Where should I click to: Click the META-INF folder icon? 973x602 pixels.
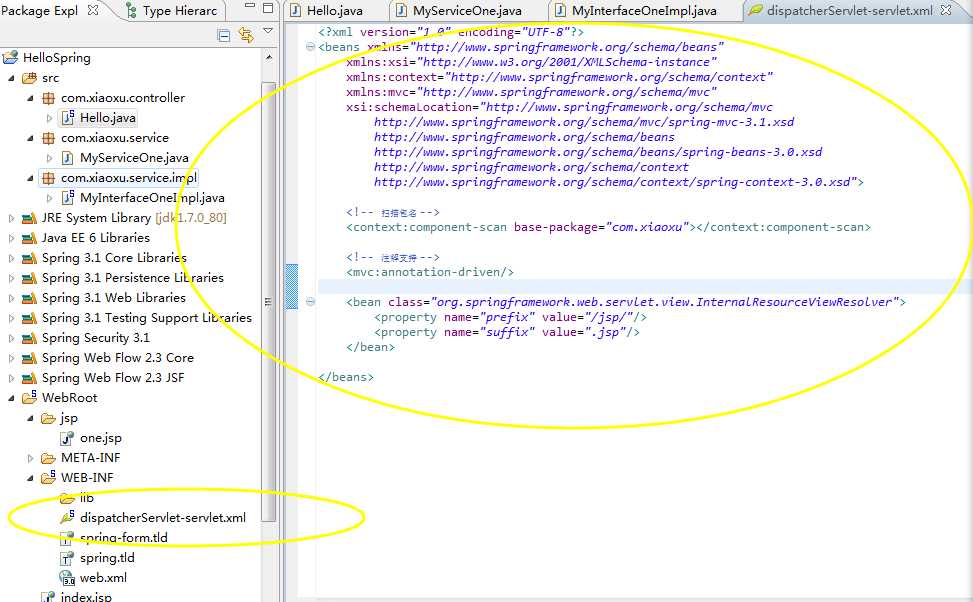[x=48, y=458]
